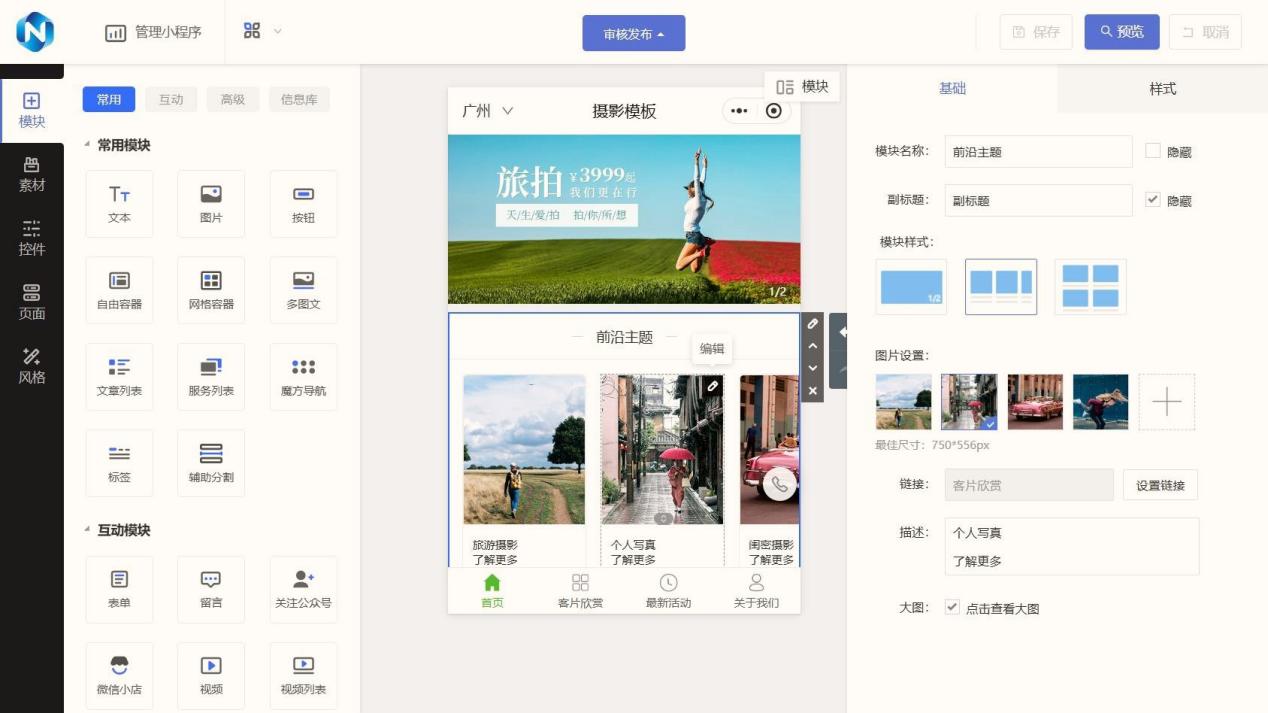Viewport: 1268px width, 713px height.
Task: Choose the single-image carousel module style
Action: point(911,287)
